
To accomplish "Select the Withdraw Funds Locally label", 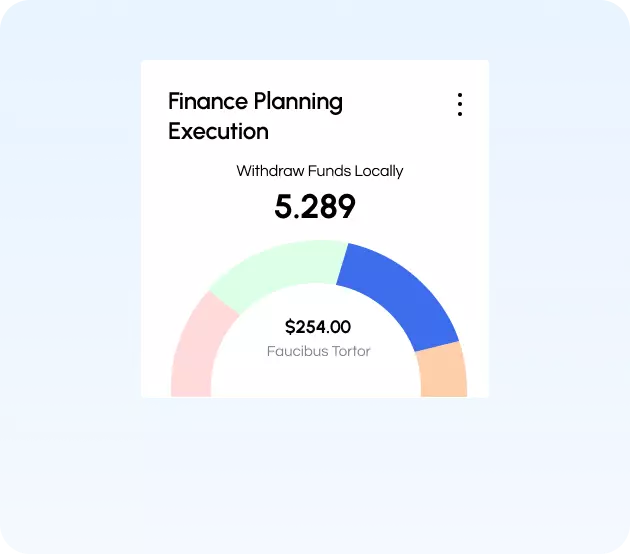I will coord(319,171).
